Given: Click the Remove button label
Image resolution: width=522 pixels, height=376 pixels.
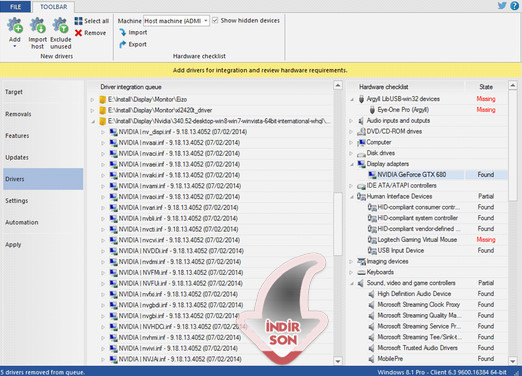Looking at the screenshot, I should (95, 33).
